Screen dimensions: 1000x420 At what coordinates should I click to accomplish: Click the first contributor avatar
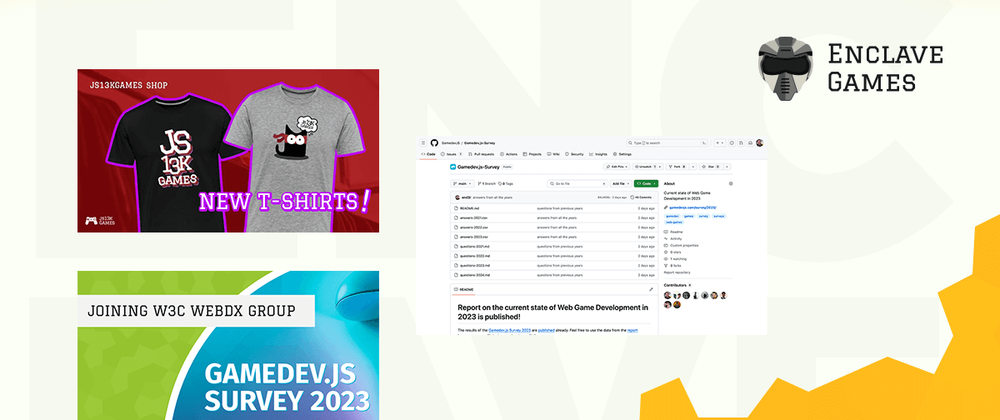(x=668, y=295)
